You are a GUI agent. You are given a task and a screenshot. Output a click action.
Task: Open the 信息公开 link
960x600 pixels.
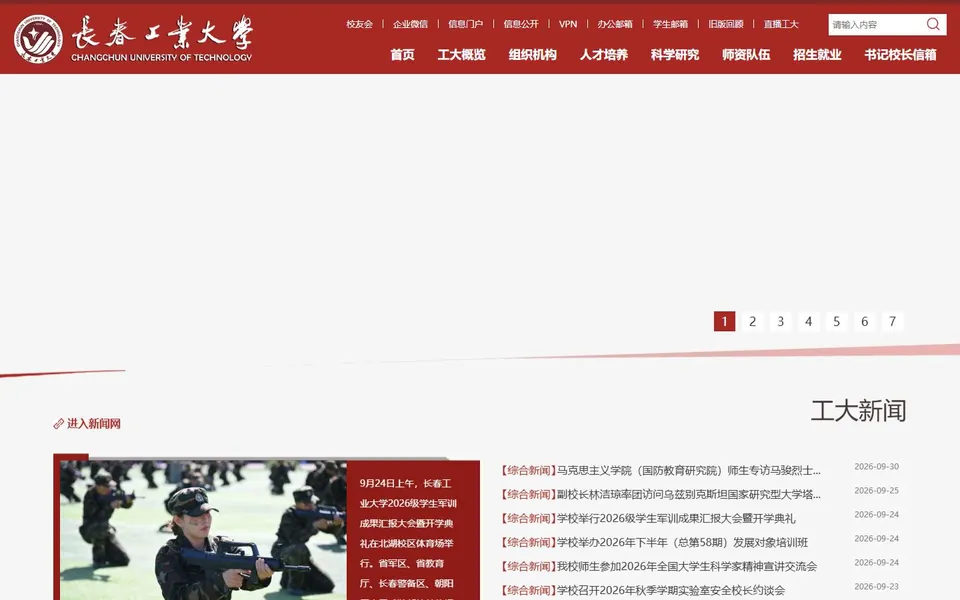[x=521, y=24]
